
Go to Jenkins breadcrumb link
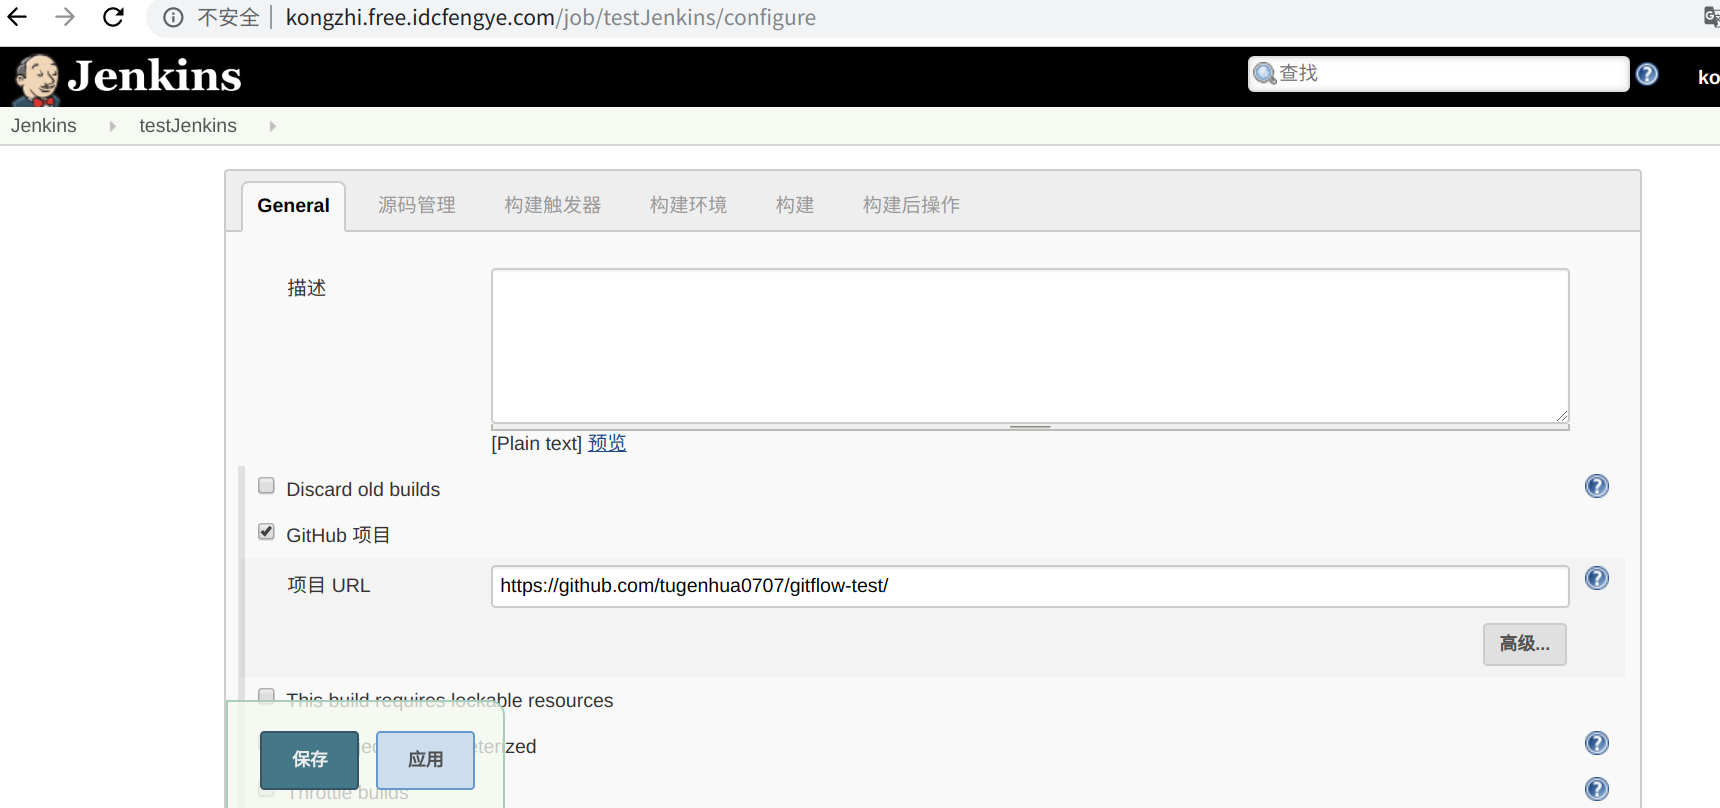click(x=44, y=126)
